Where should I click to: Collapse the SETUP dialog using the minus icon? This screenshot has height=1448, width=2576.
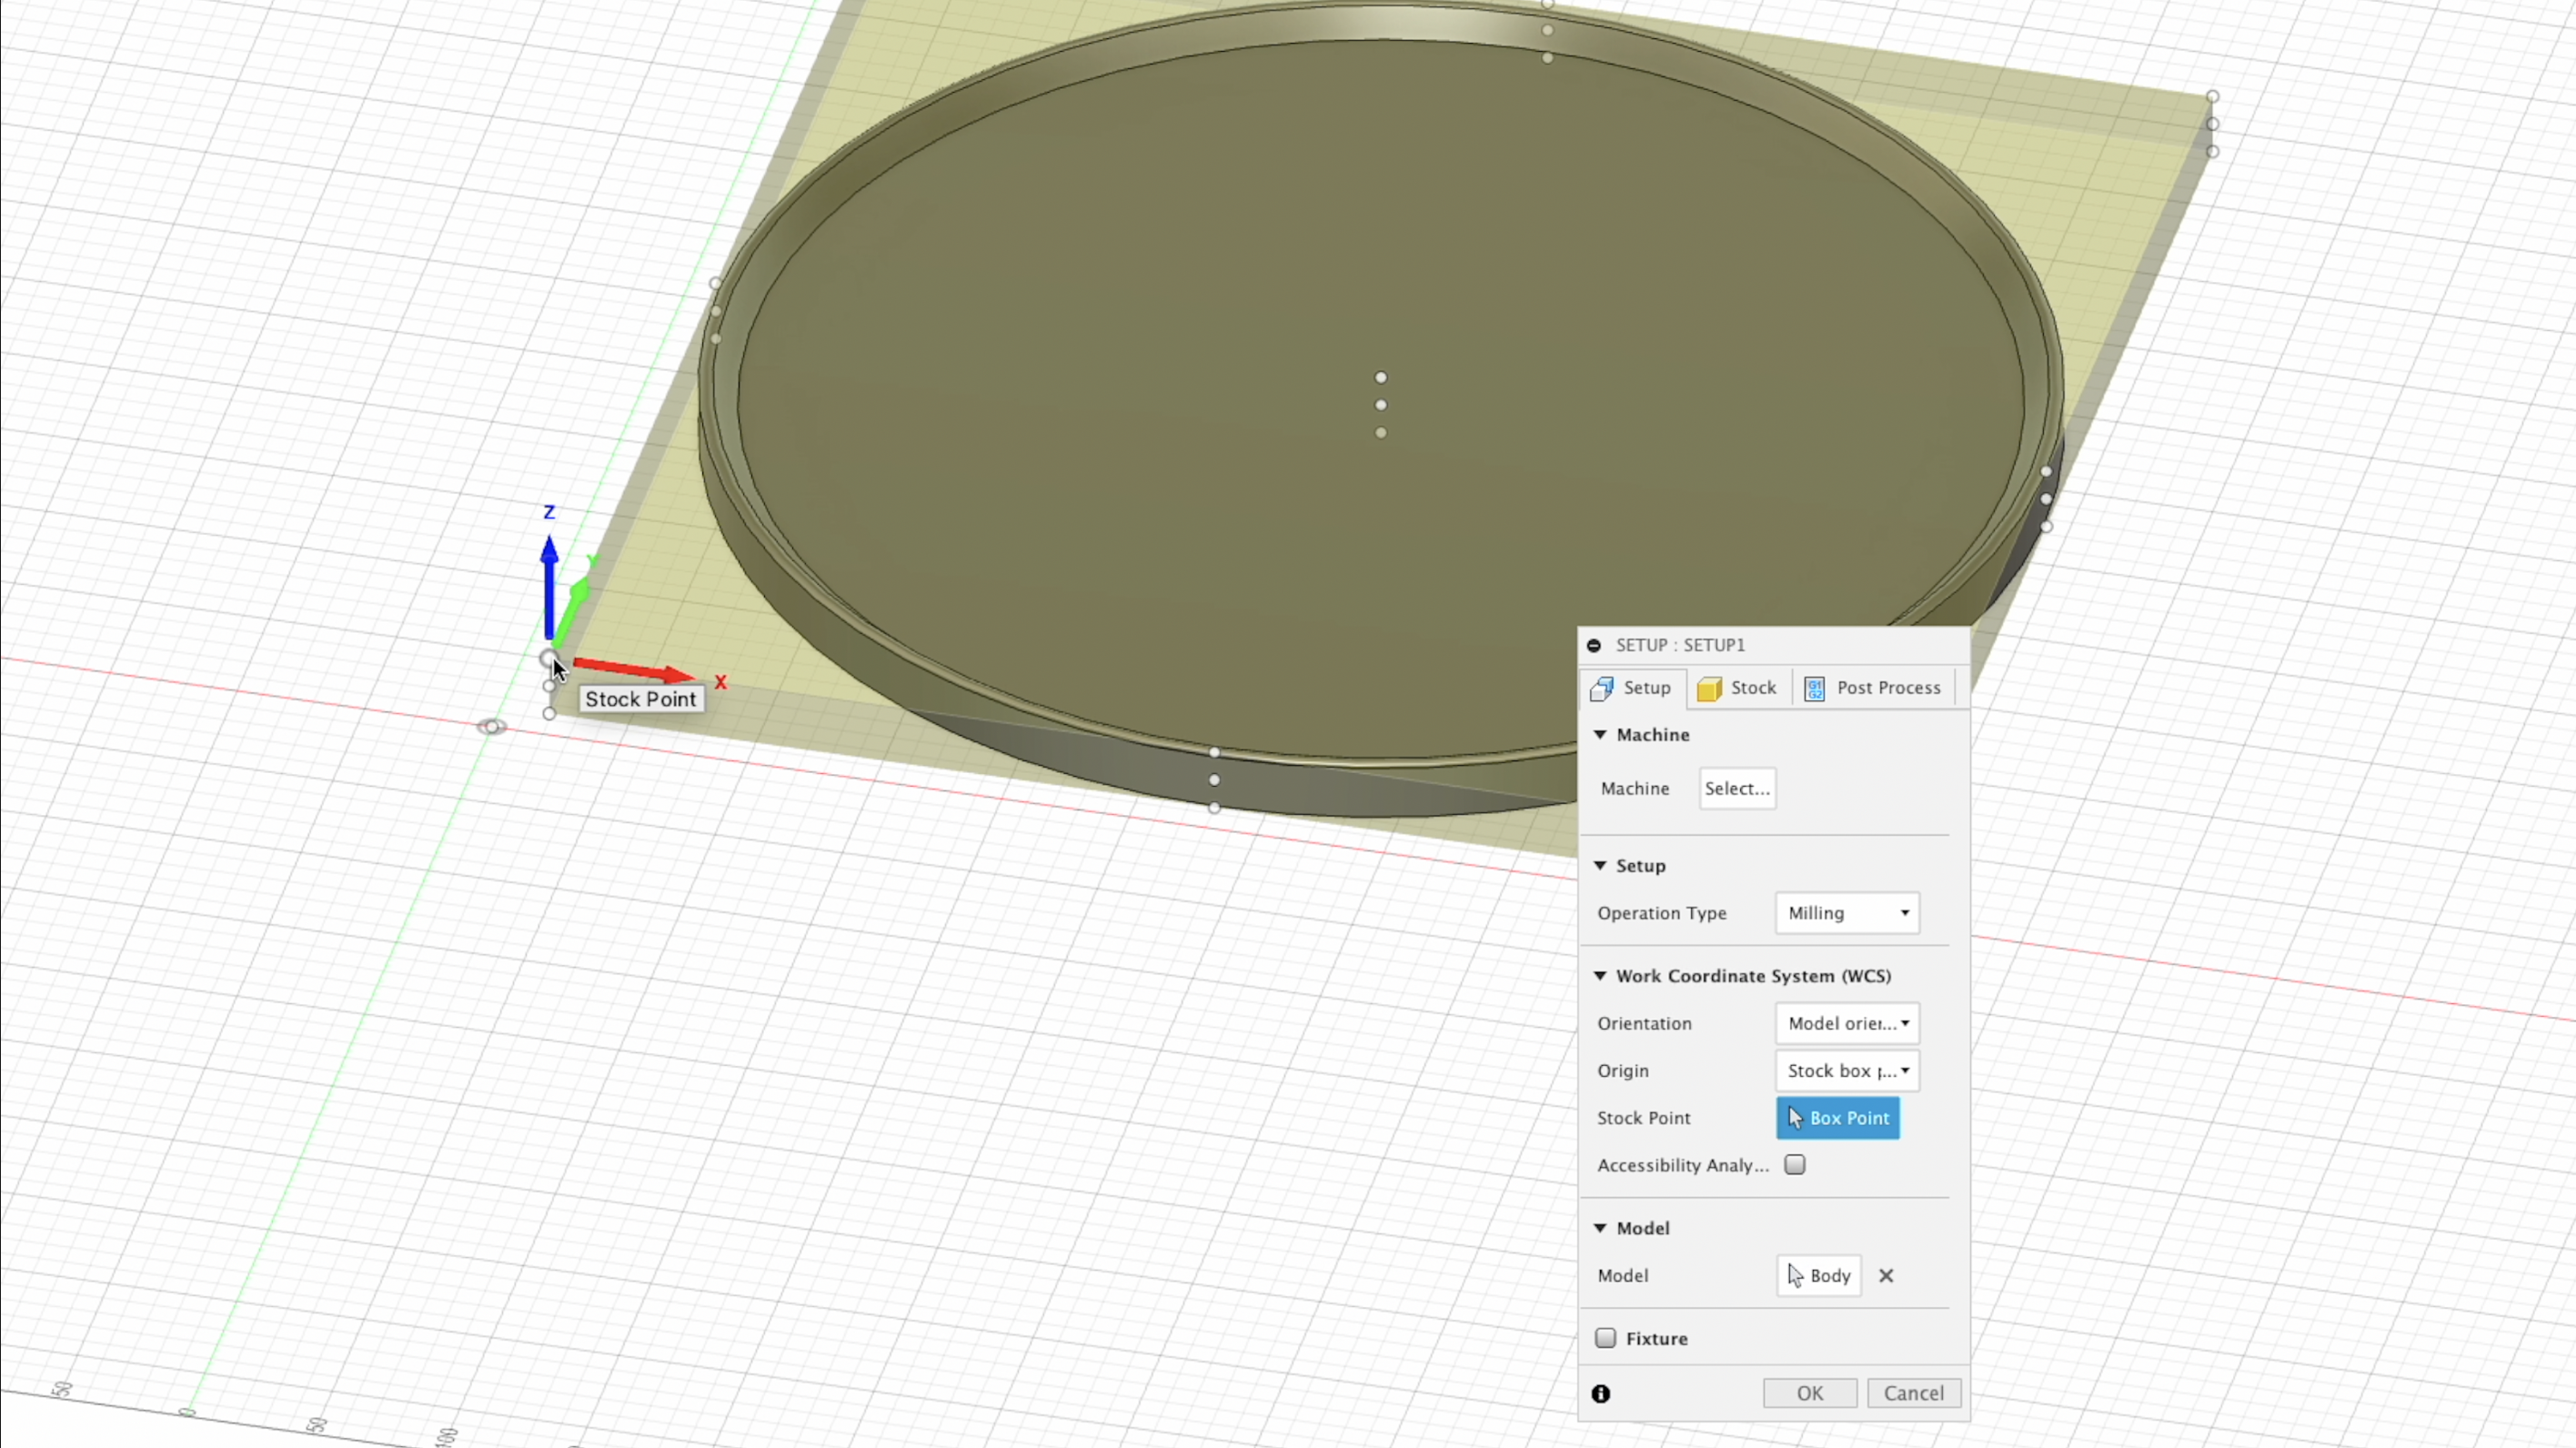(x=1594, y=645)
